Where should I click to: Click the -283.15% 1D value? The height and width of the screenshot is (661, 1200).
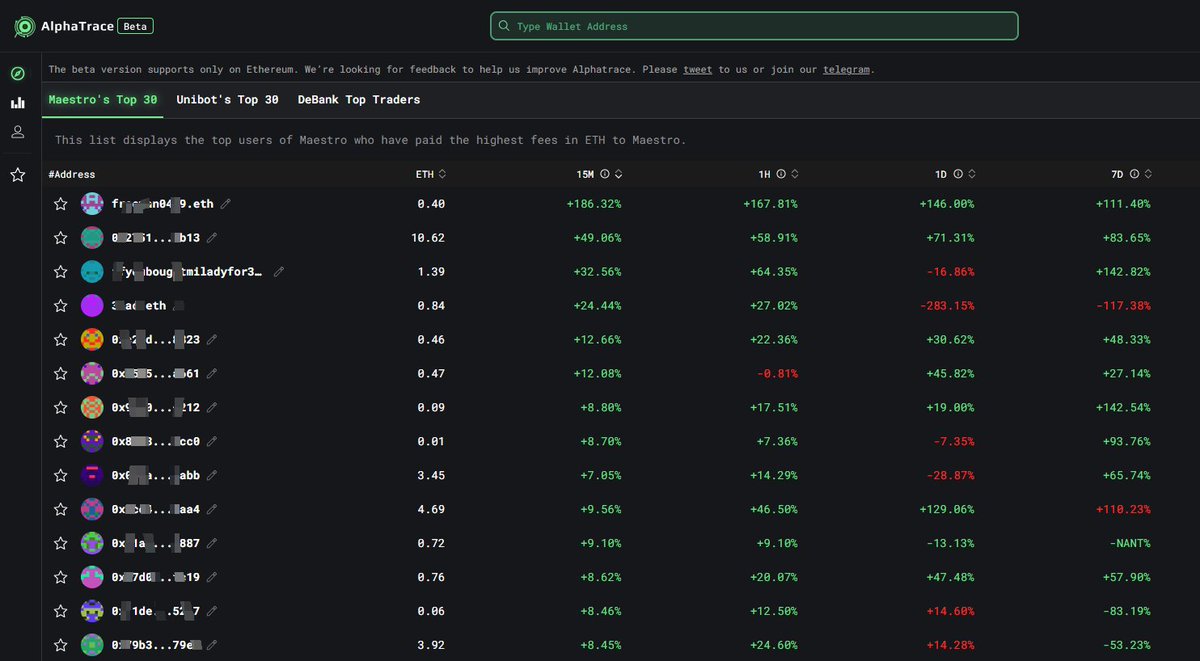[946, 306]
